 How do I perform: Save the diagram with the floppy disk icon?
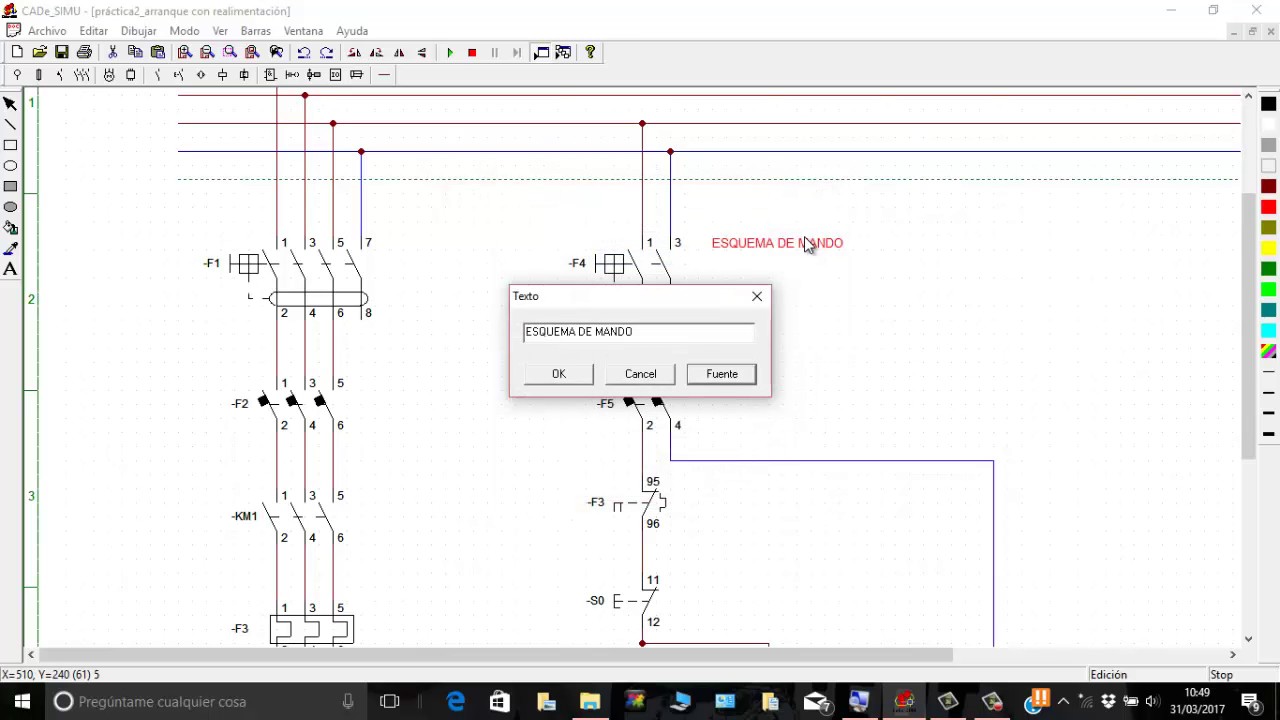pos(62,52)
